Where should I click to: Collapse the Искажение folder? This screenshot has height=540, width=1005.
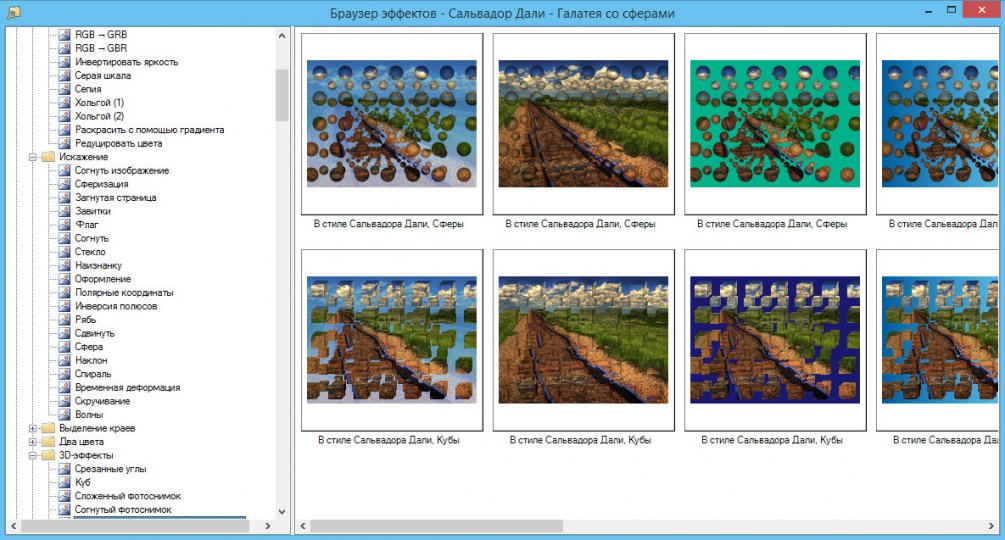[33, 157]
